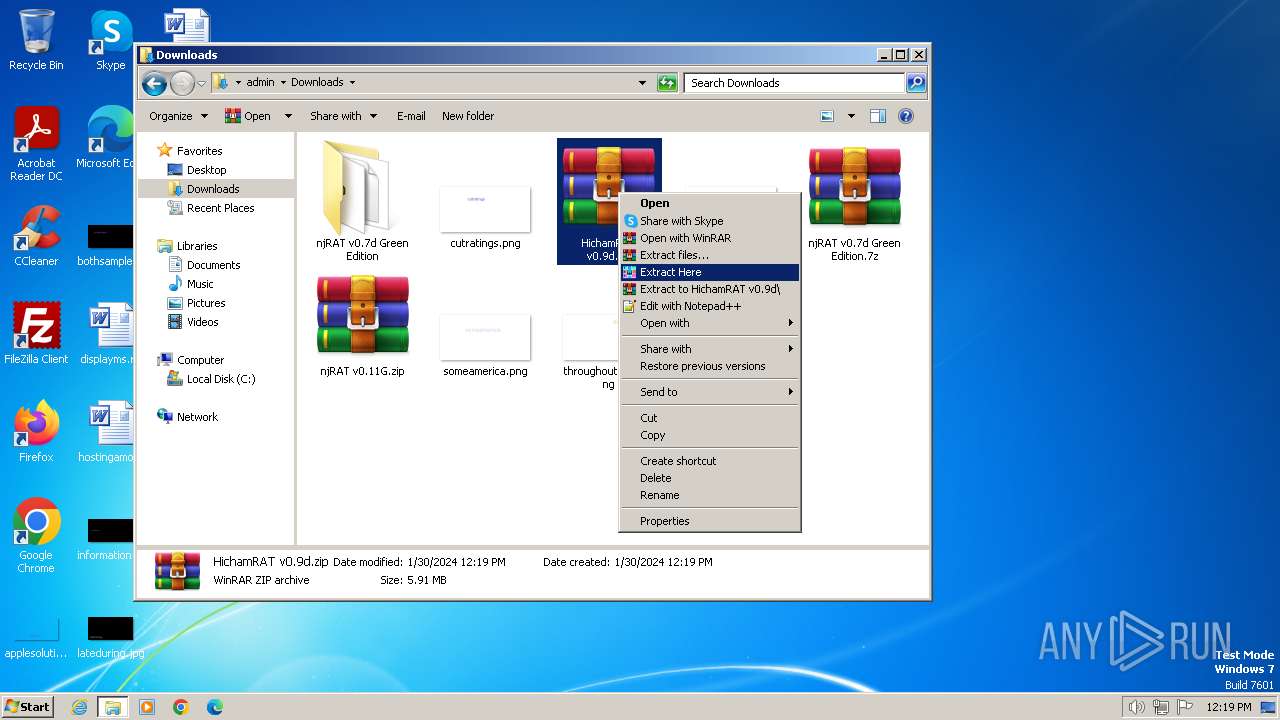1280x720 pixels.
Task: Click the E-mail toolbar button
Action: click(x=411, y=116)
